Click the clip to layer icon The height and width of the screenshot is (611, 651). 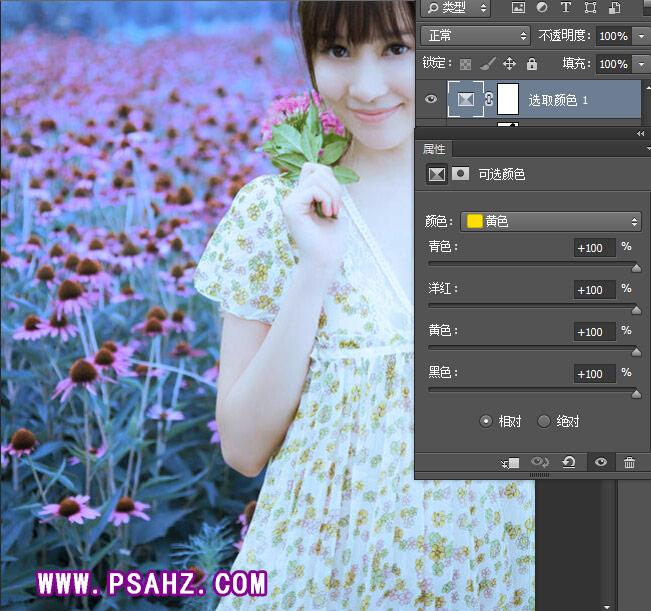pos(511,463)
